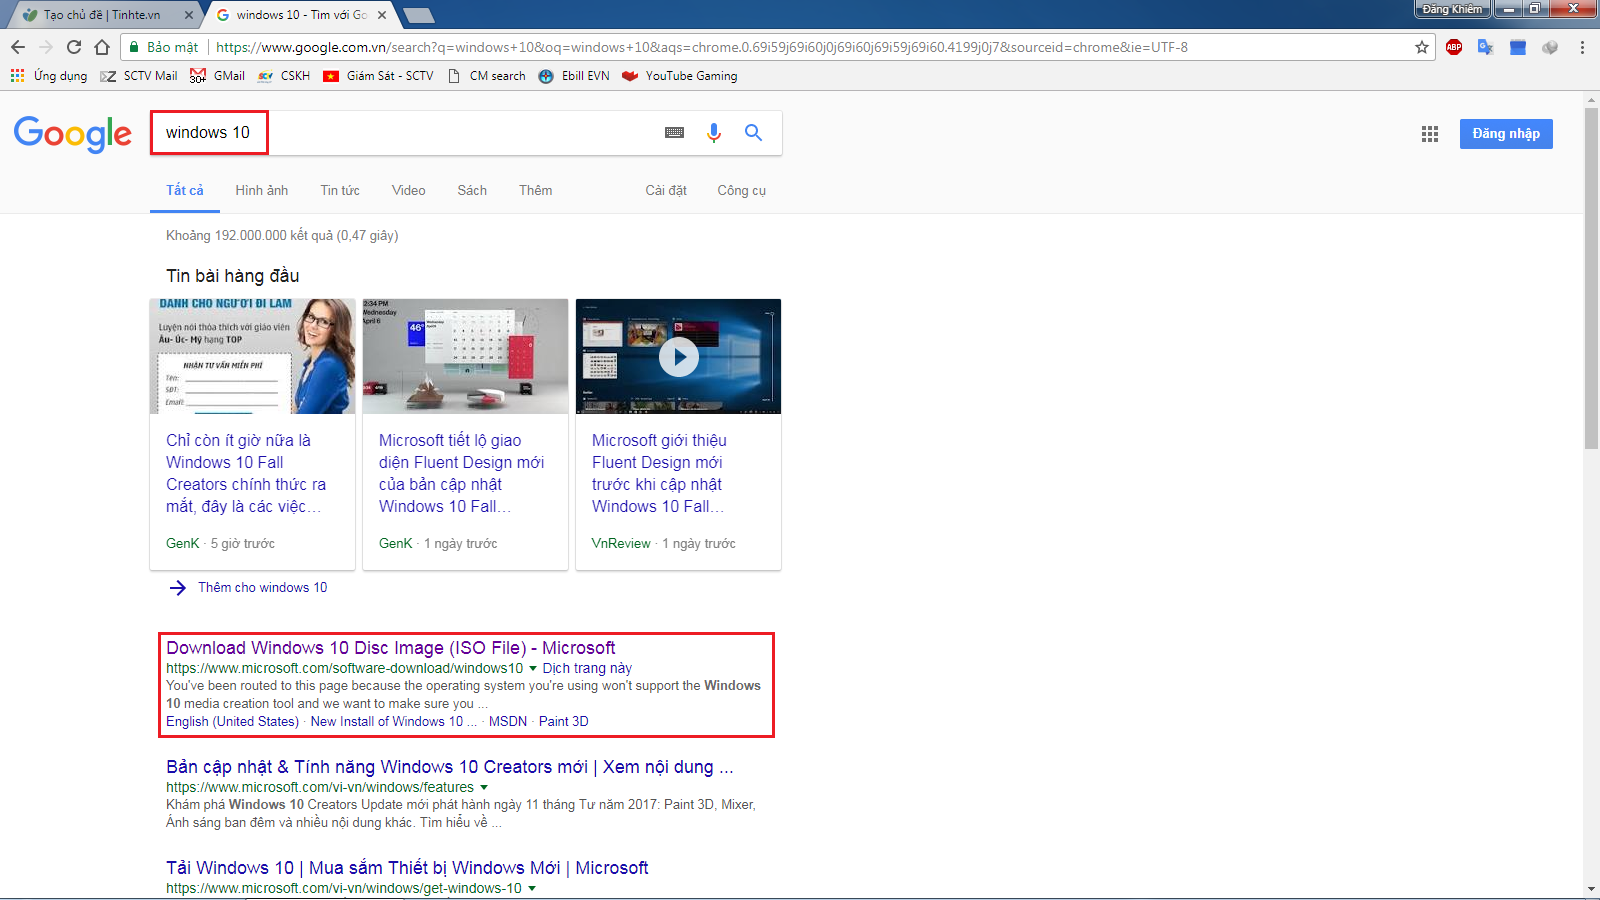1600x900 pixels.
Task: Open the Công cụ search tools
Action: [742, 190]
